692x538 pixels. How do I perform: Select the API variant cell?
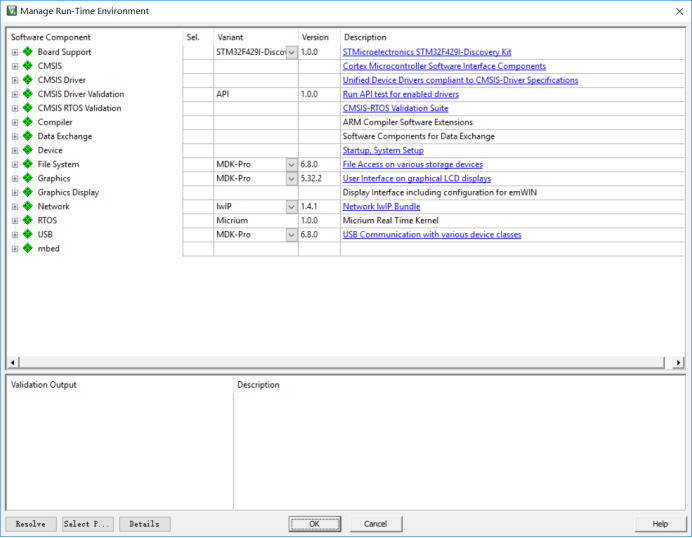tap(256, 94)
